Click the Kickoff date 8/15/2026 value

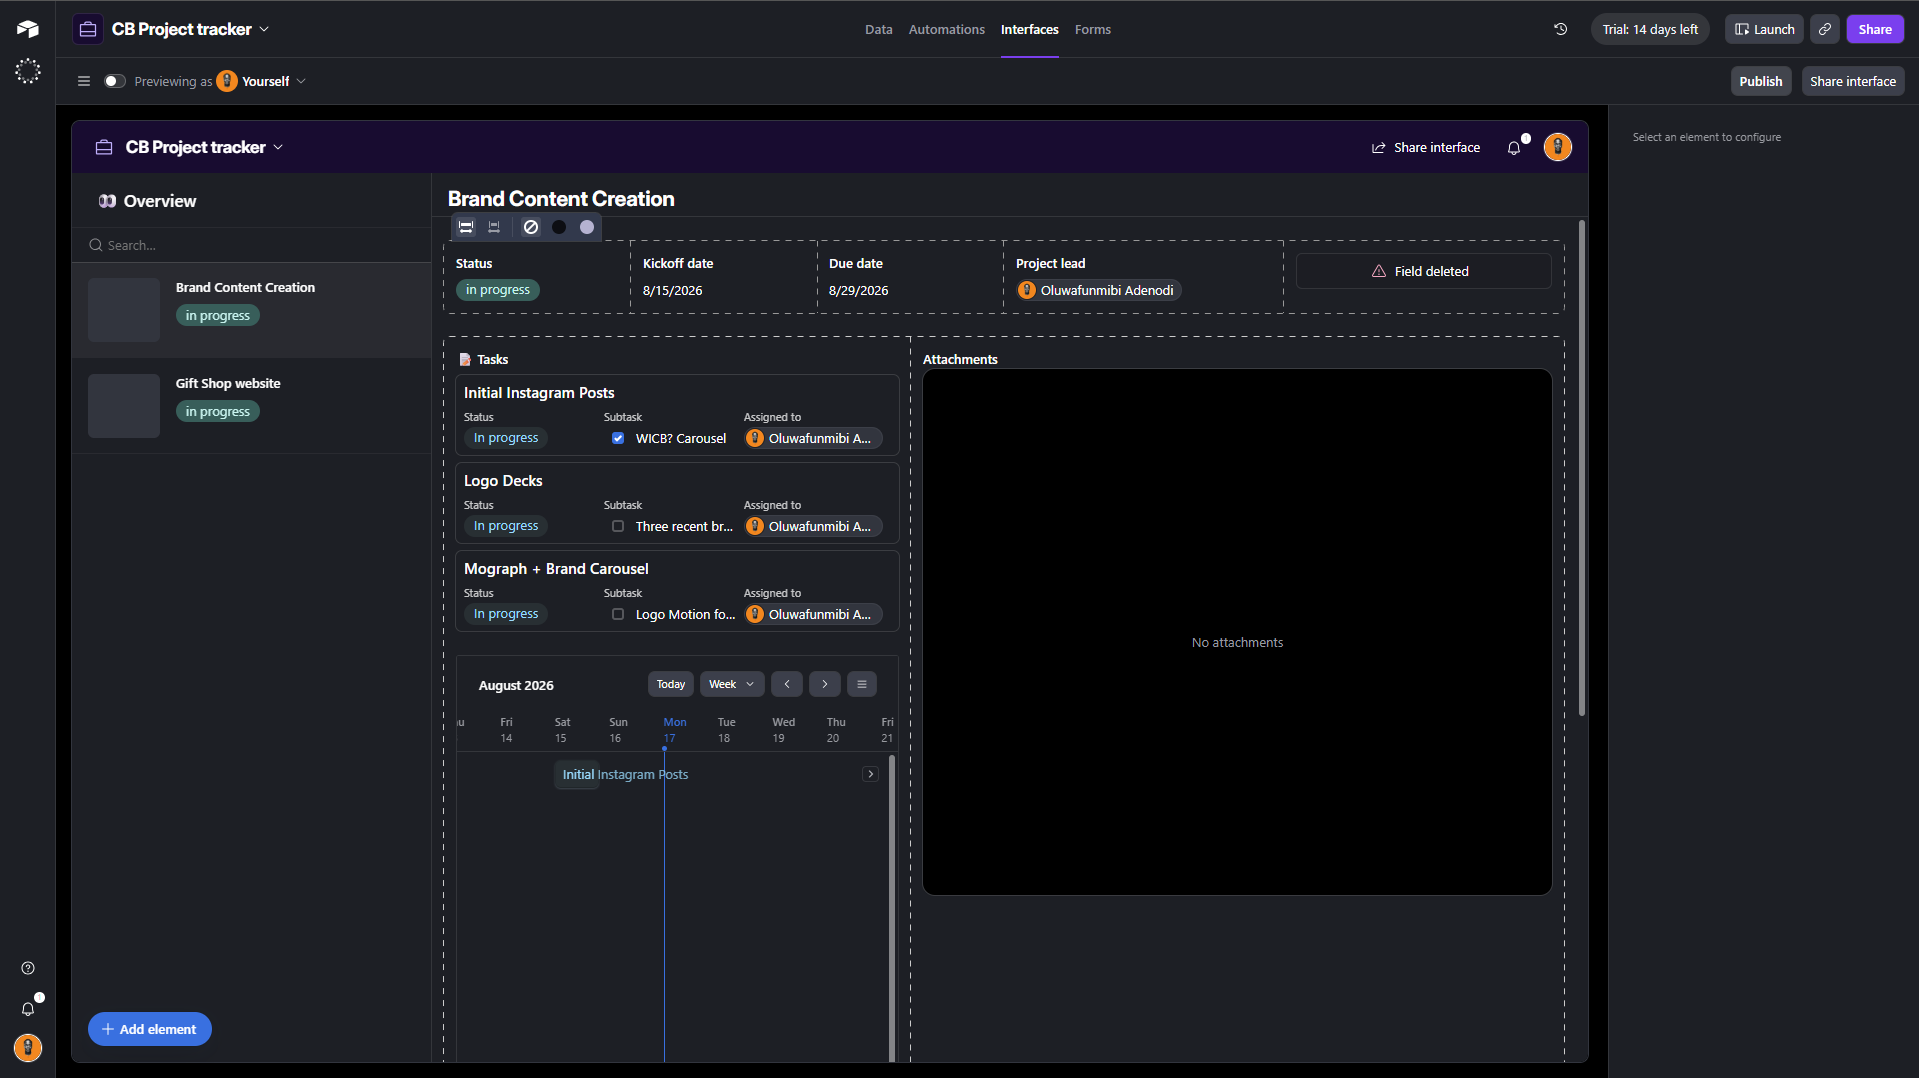672,290
